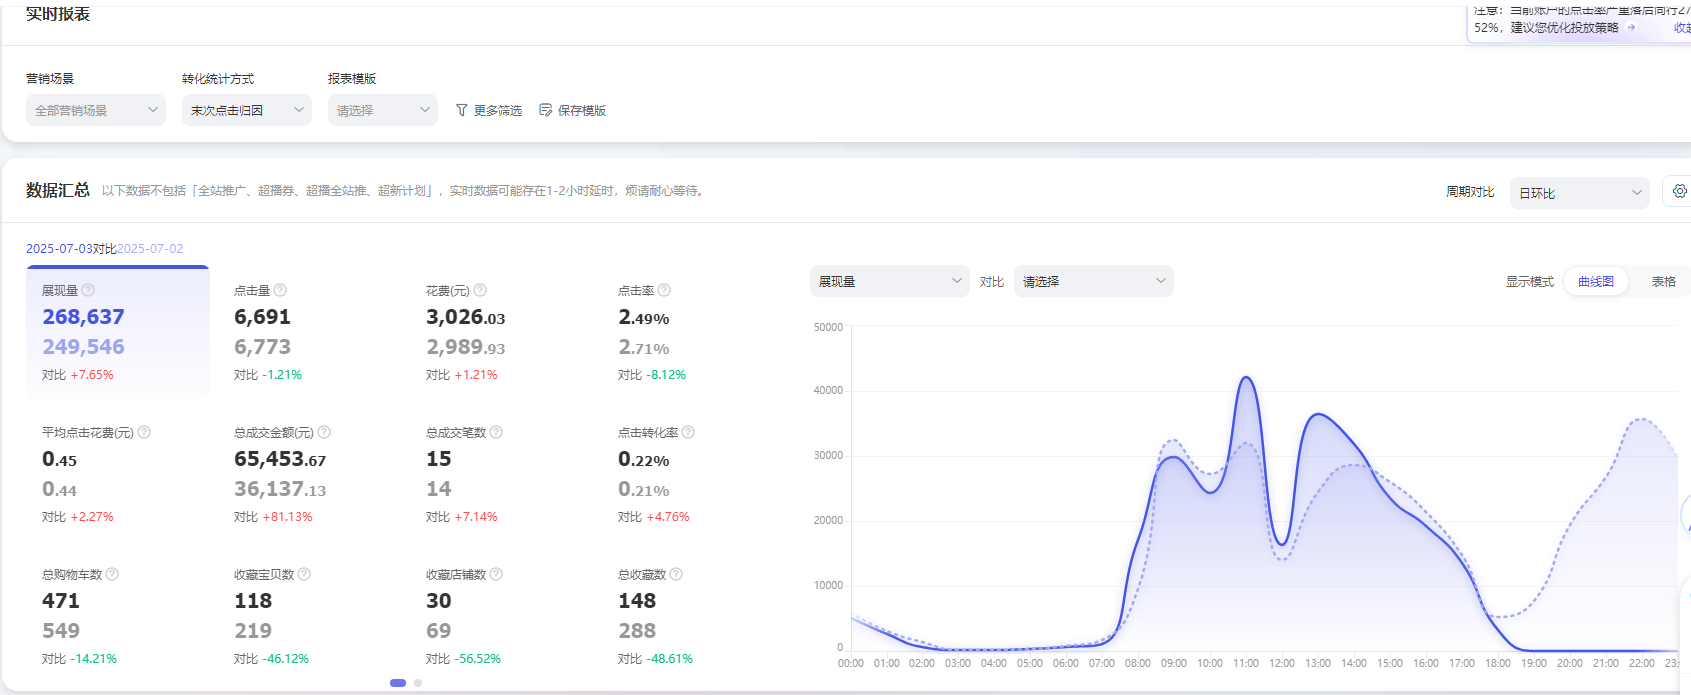The height and width of the screenshot is (695, 1691).
Task: Click the help icon next to 展现量
Action: (88, 290)
